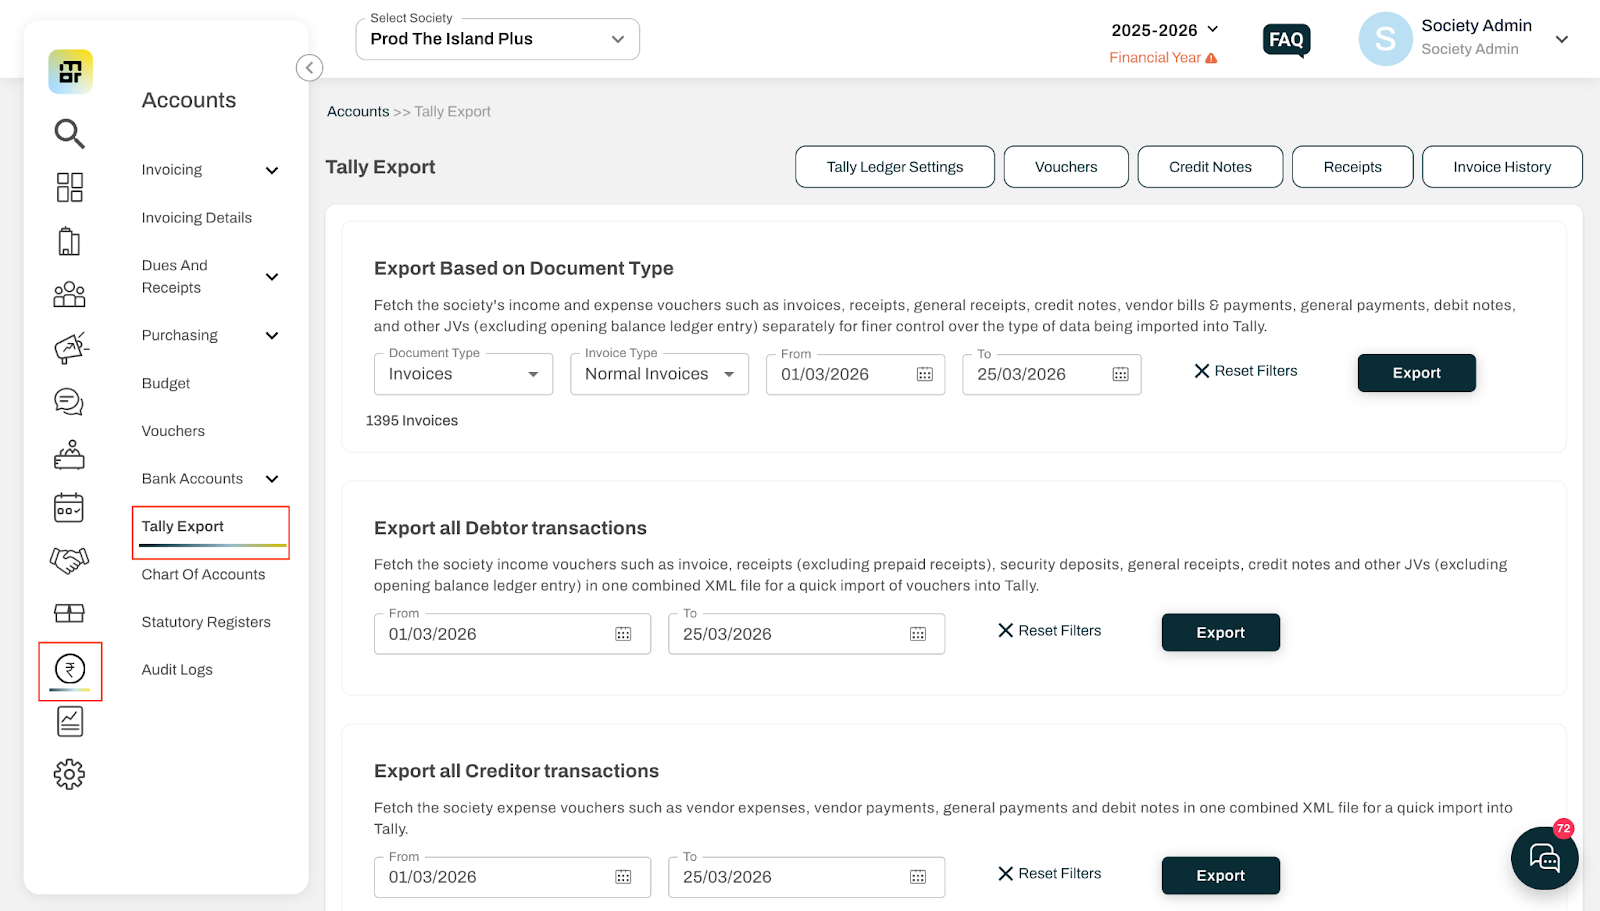Open Audit Logs menu item
This screenshot has width=1600, height=911.
(x=177, y=670)
